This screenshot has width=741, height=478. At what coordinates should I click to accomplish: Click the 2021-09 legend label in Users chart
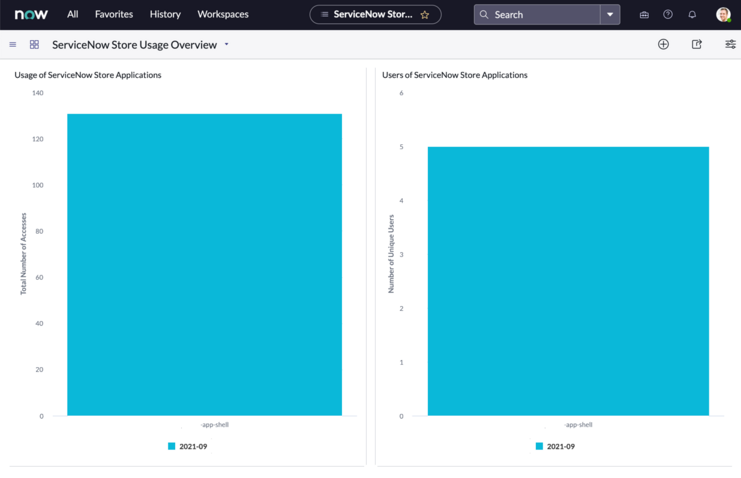coord(561,446)
